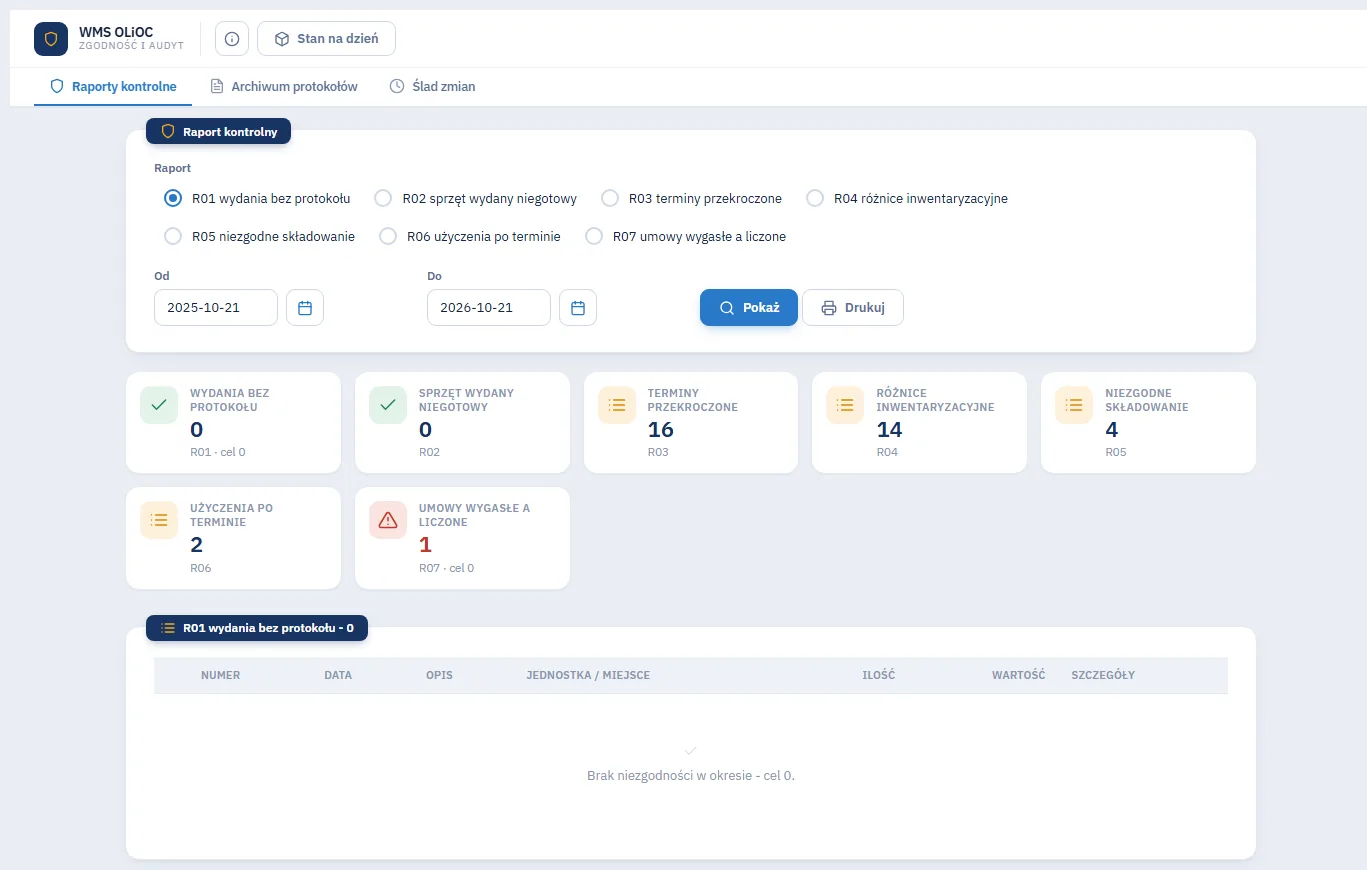
Task: Click the WMS OLiOC shield logo
Action: pos(51,39)
